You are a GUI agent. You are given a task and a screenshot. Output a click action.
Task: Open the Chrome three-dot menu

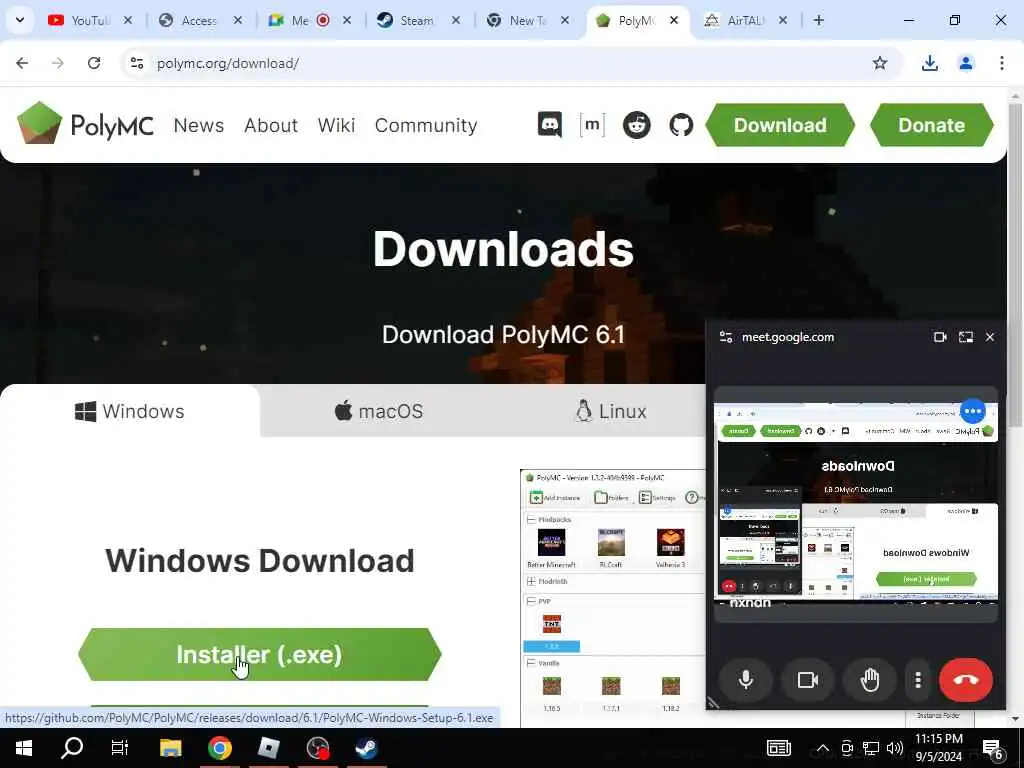pos(1001,63)
